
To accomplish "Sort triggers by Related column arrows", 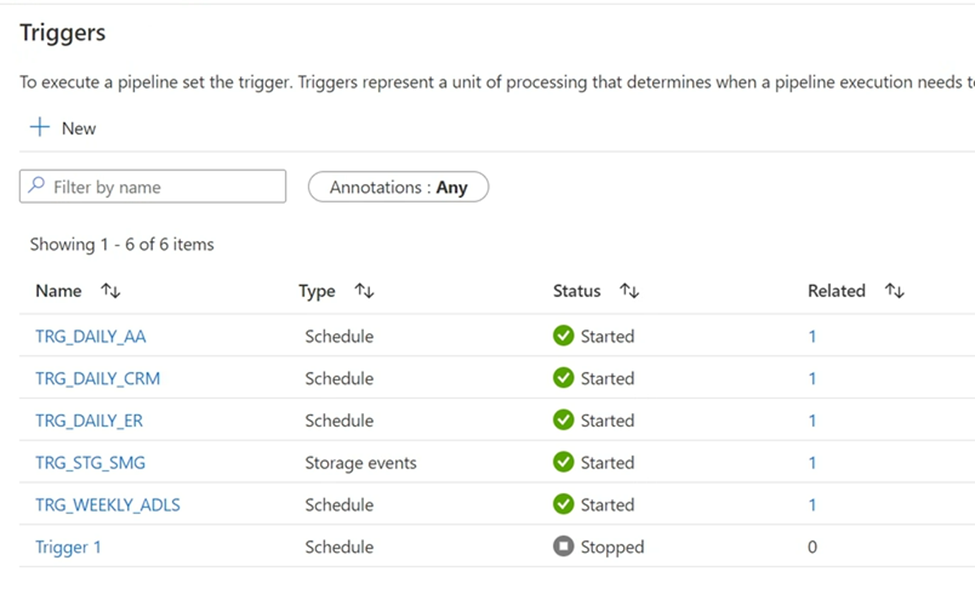I will (x=894, y=291).
